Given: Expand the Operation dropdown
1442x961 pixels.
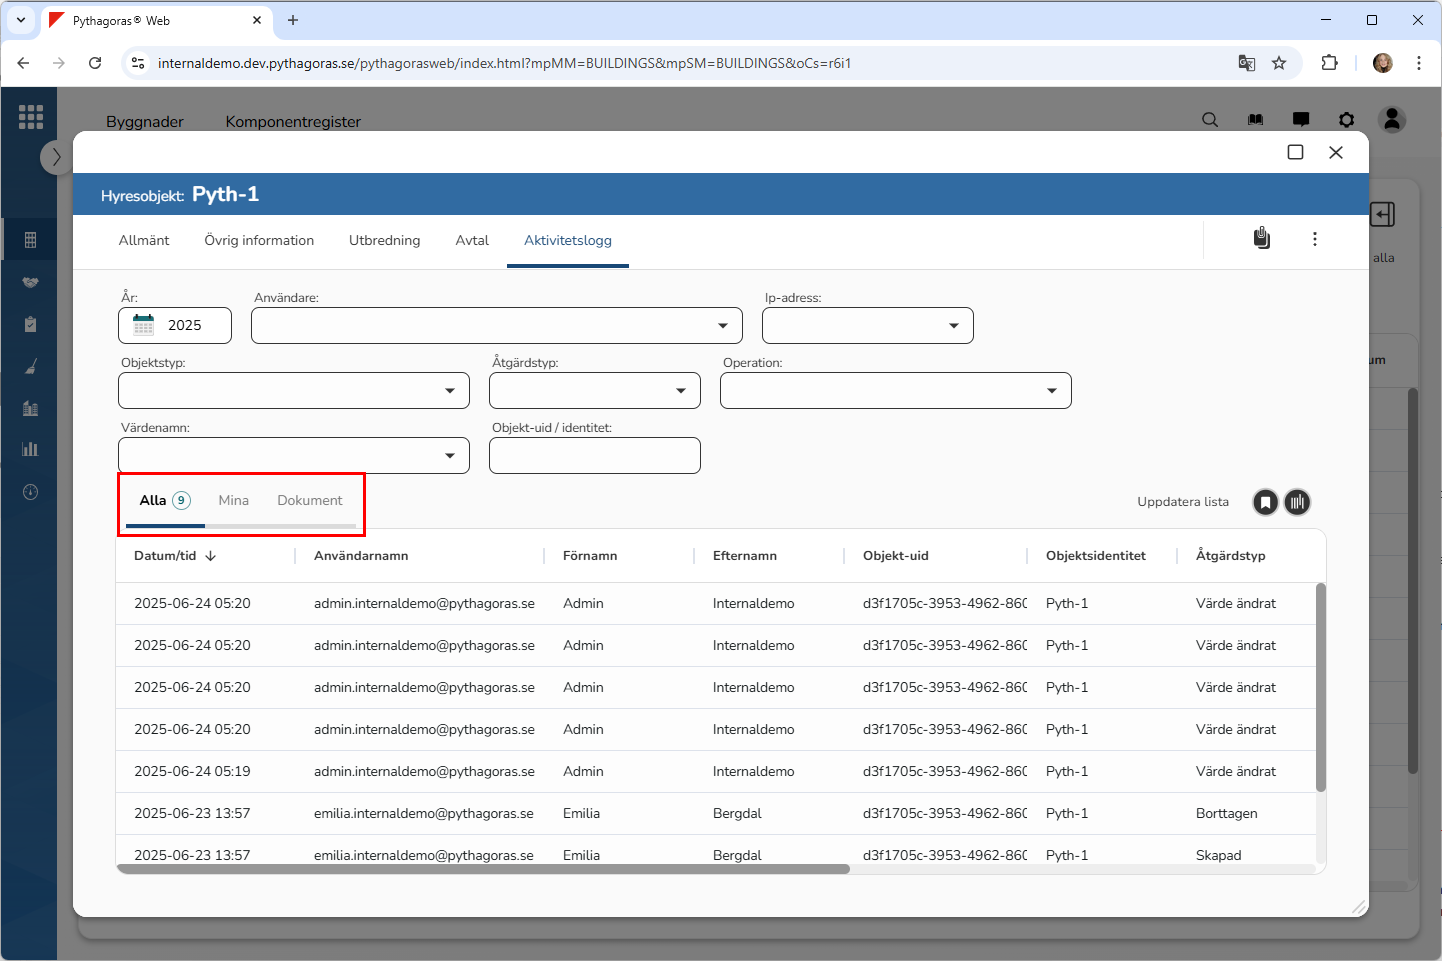Looking at the screenshot, I should [x=895, y=391].
